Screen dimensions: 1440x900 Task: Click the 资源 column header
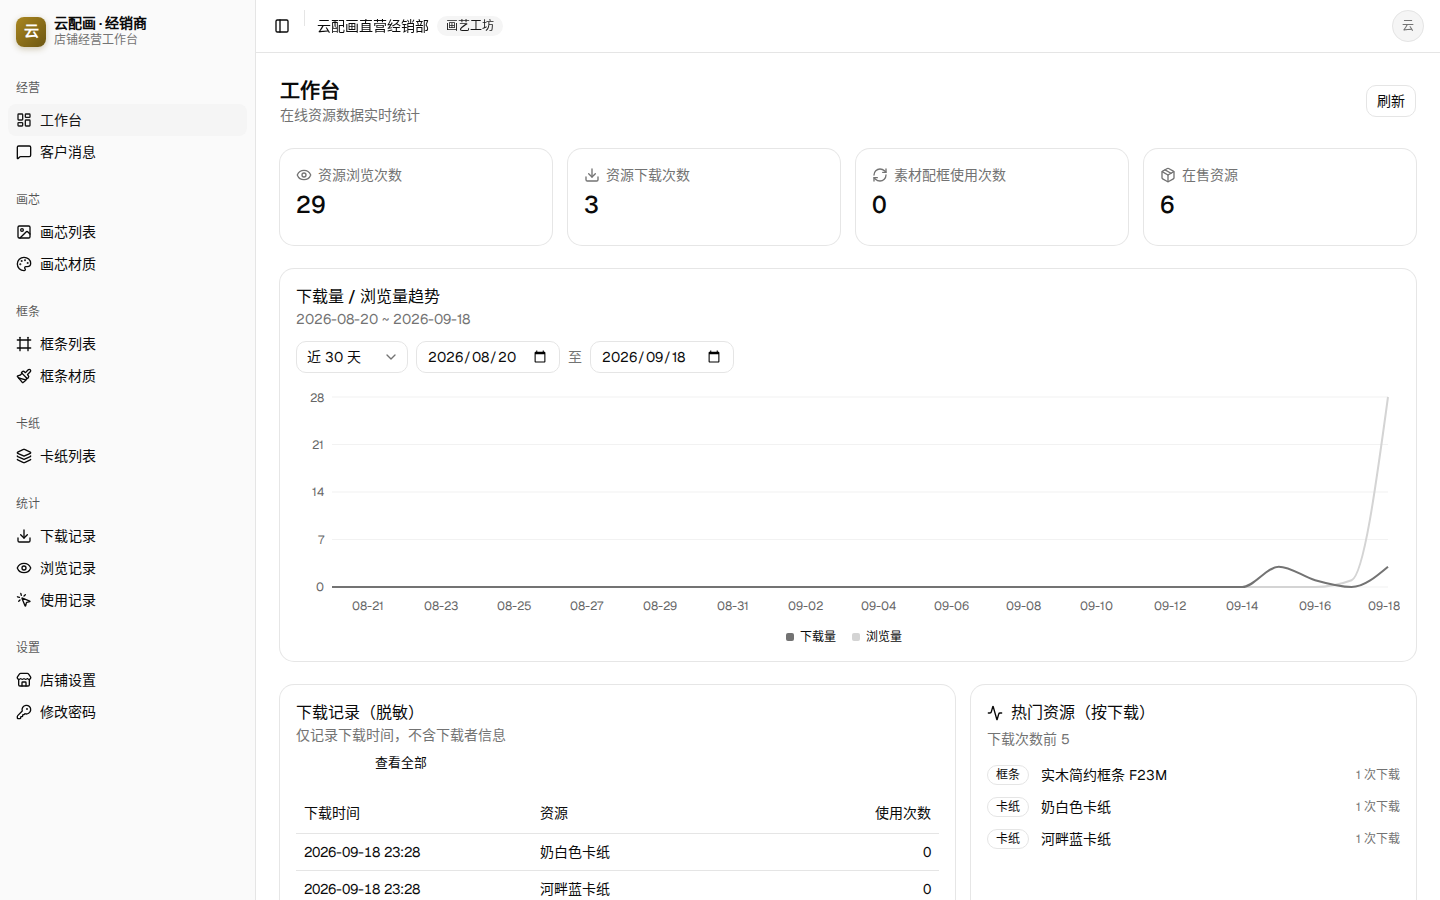point(554,814)
